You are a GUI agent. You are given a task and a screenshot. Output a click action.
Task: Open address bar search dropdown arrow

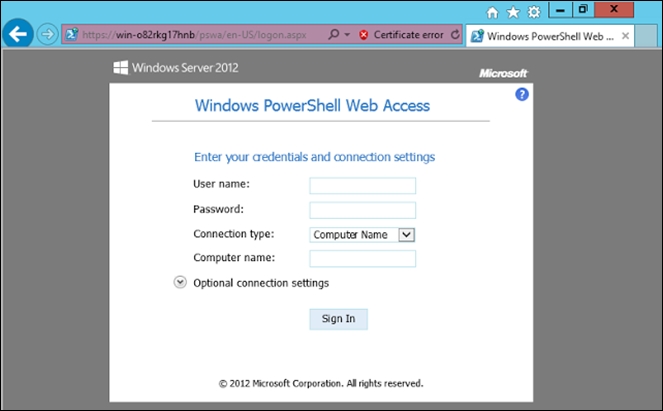pos(347,35)
